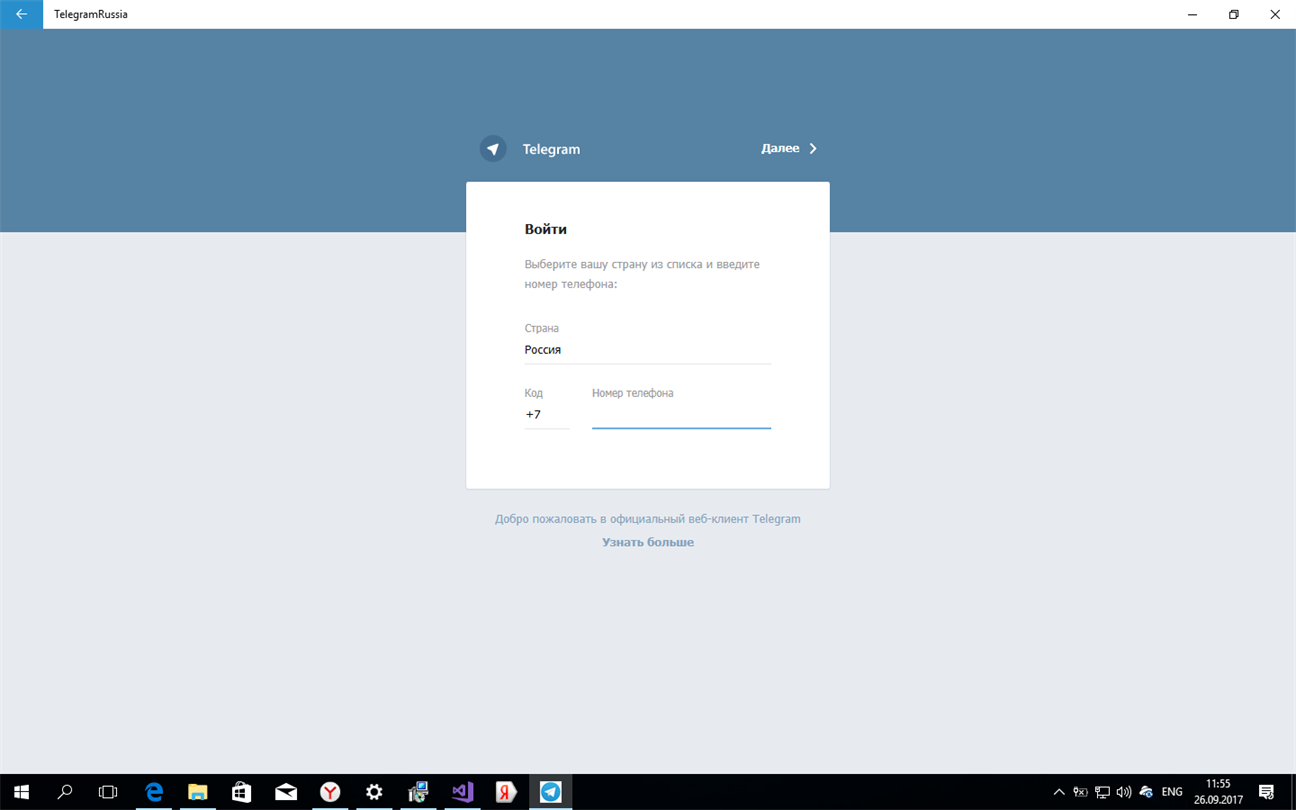The width and height of the screenshot is (1296, 810).
Task: Close the TelegramRussia window
Action: click(x=1275, y=14)
